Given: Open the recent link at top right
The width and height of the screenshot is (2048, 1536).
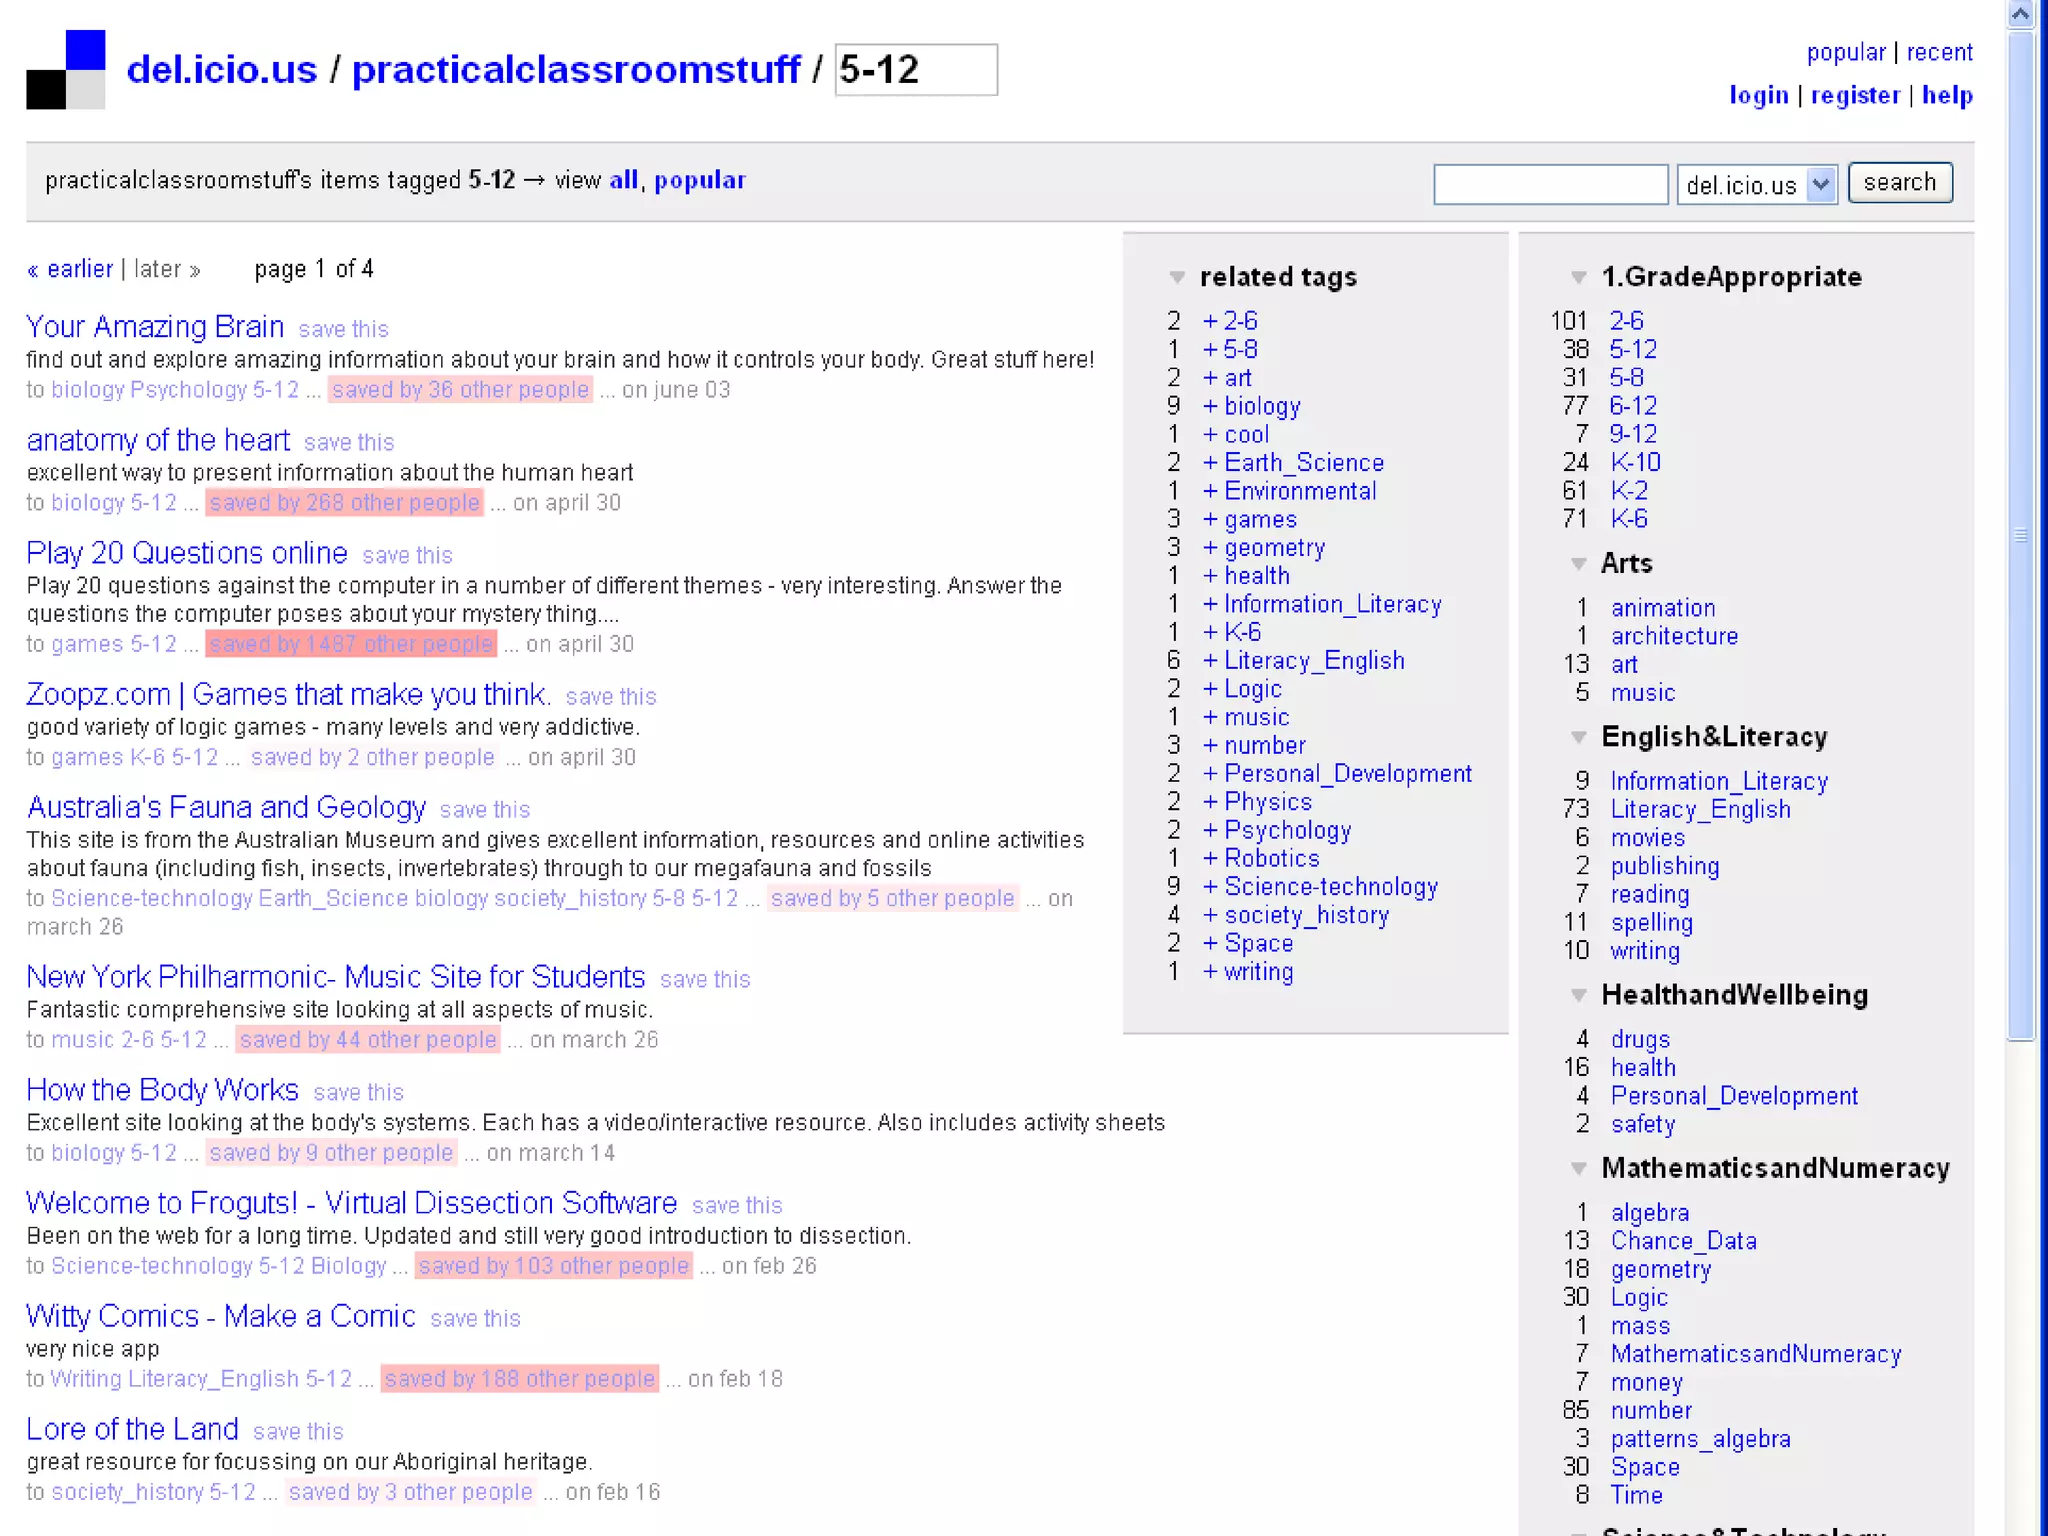Looking at the screenshot, I should click(x=1939, y=52).
